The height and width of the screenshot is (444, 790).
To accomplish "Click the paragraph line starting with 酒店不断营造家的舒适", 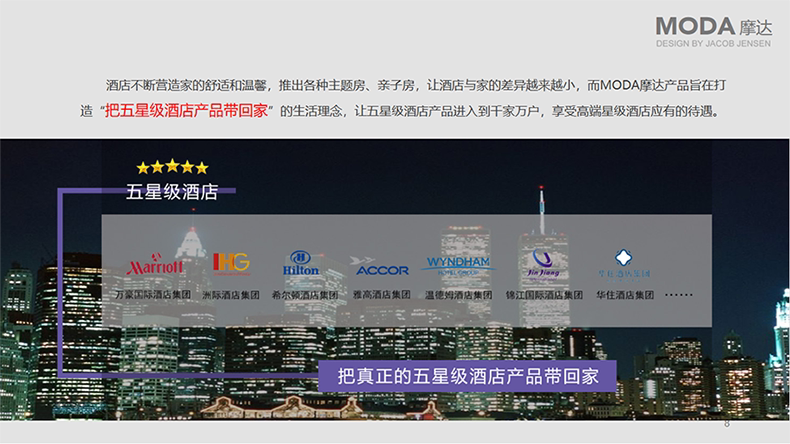I will point(416,85).
